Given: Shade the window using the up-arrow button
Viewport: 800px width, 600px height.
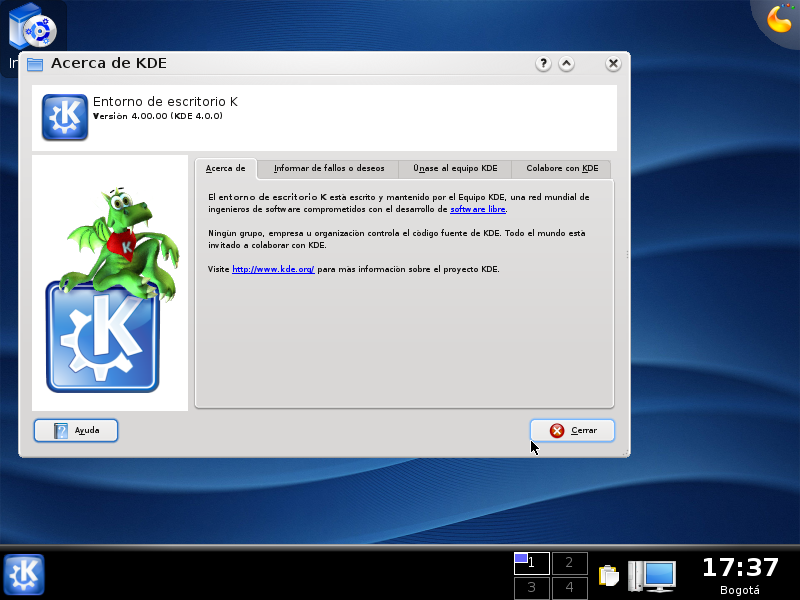Looking at the screenshot, I should click(566, 63).
